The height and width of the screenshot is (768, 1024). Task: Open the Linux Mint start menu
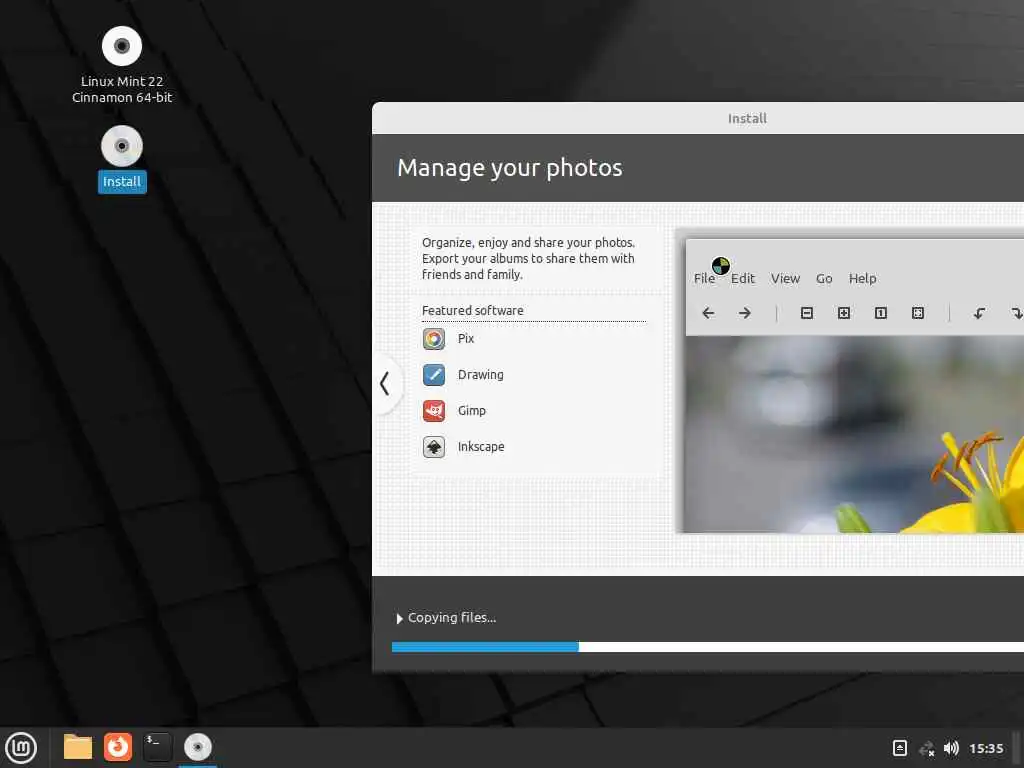pyautogui.click(x=21, y=748)
